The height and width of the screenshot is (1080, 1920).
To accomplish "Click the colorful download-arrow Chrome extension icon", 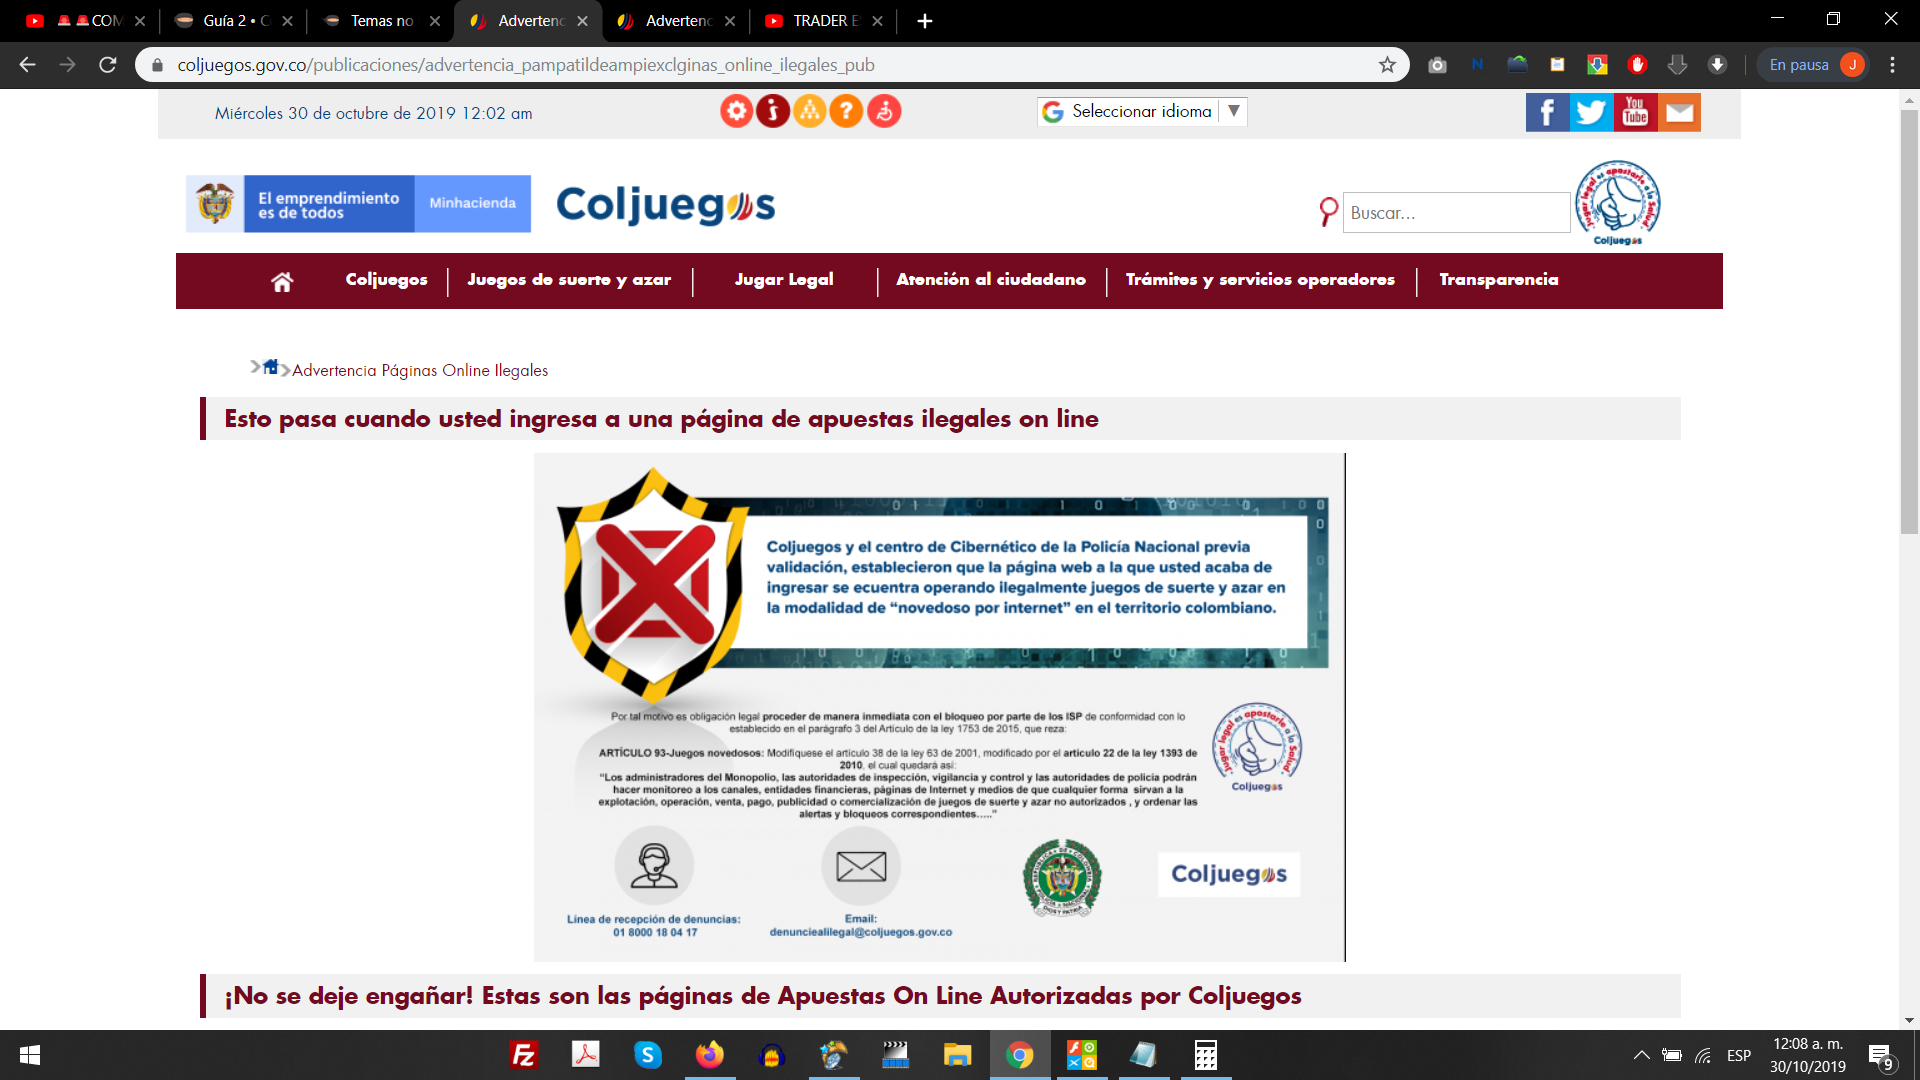I will tap(1597, 65).
